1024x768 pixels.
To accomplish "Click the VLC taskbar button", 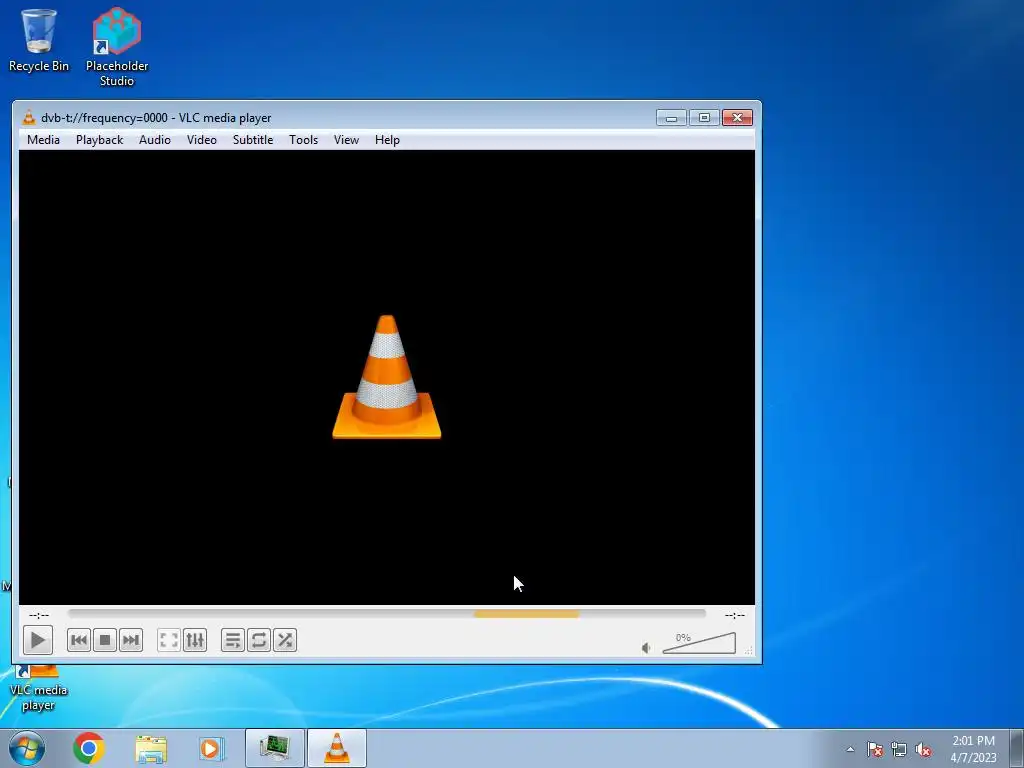I will click(x=336, y=748).
